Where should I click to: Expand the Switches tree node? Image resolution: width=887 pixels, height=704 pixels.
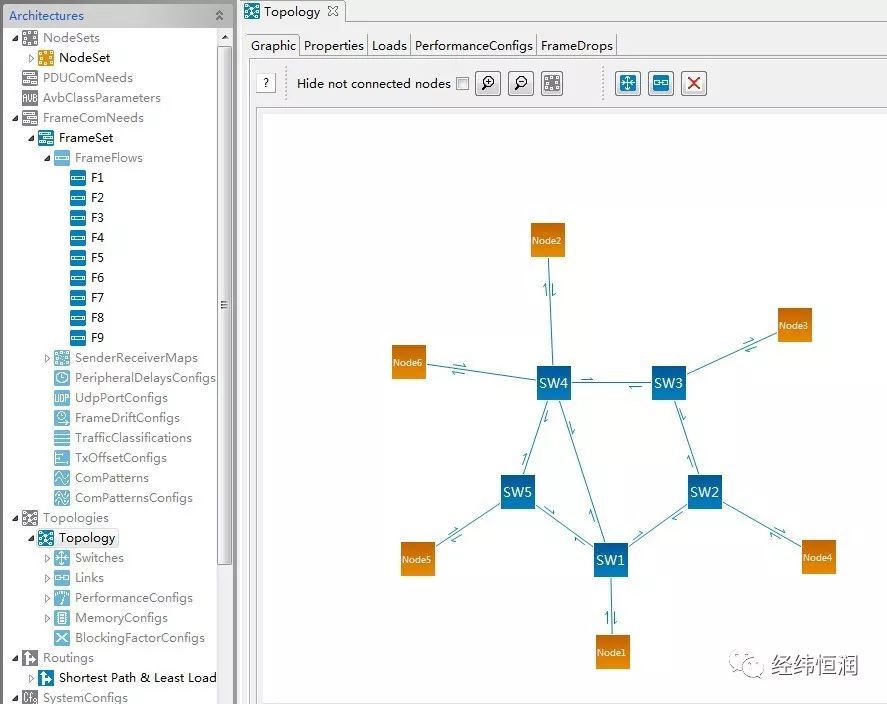tap(47, 558)
